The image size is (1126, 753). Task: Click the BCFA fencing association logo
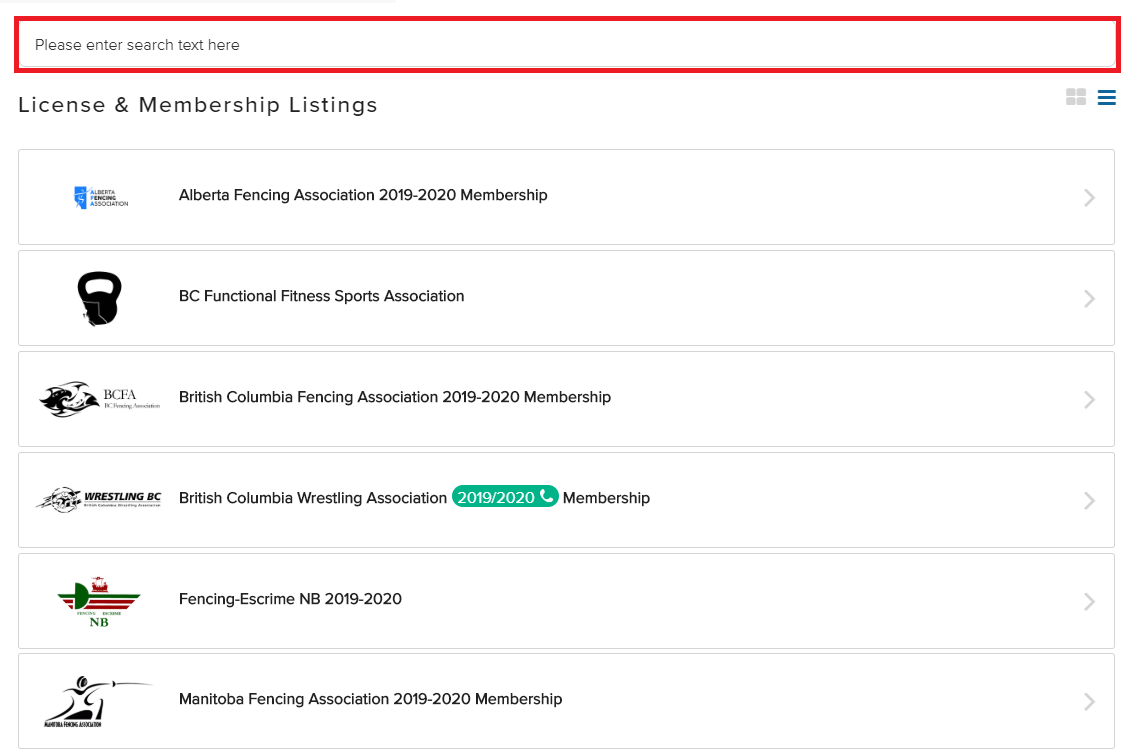(x=99, y=399)
